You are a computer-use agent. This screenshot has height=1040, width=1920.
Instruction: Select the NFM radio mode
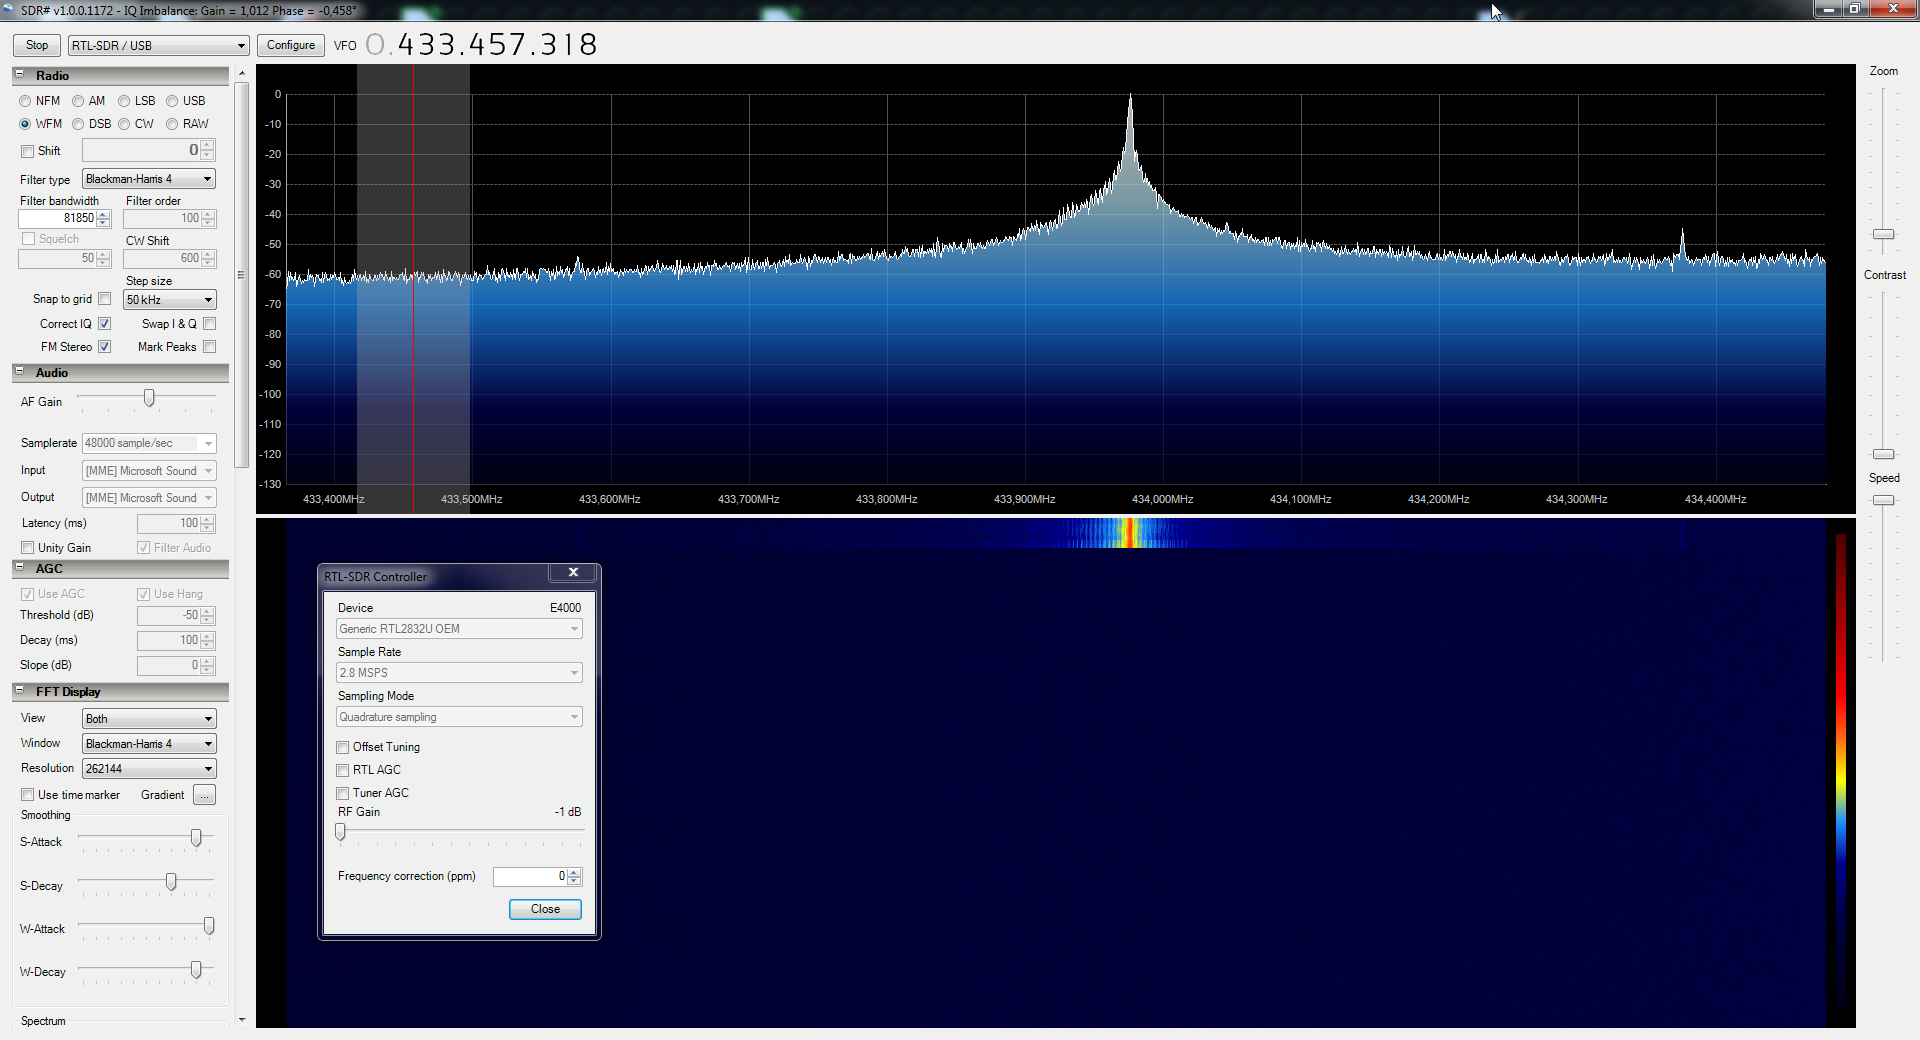coord(25,101)
